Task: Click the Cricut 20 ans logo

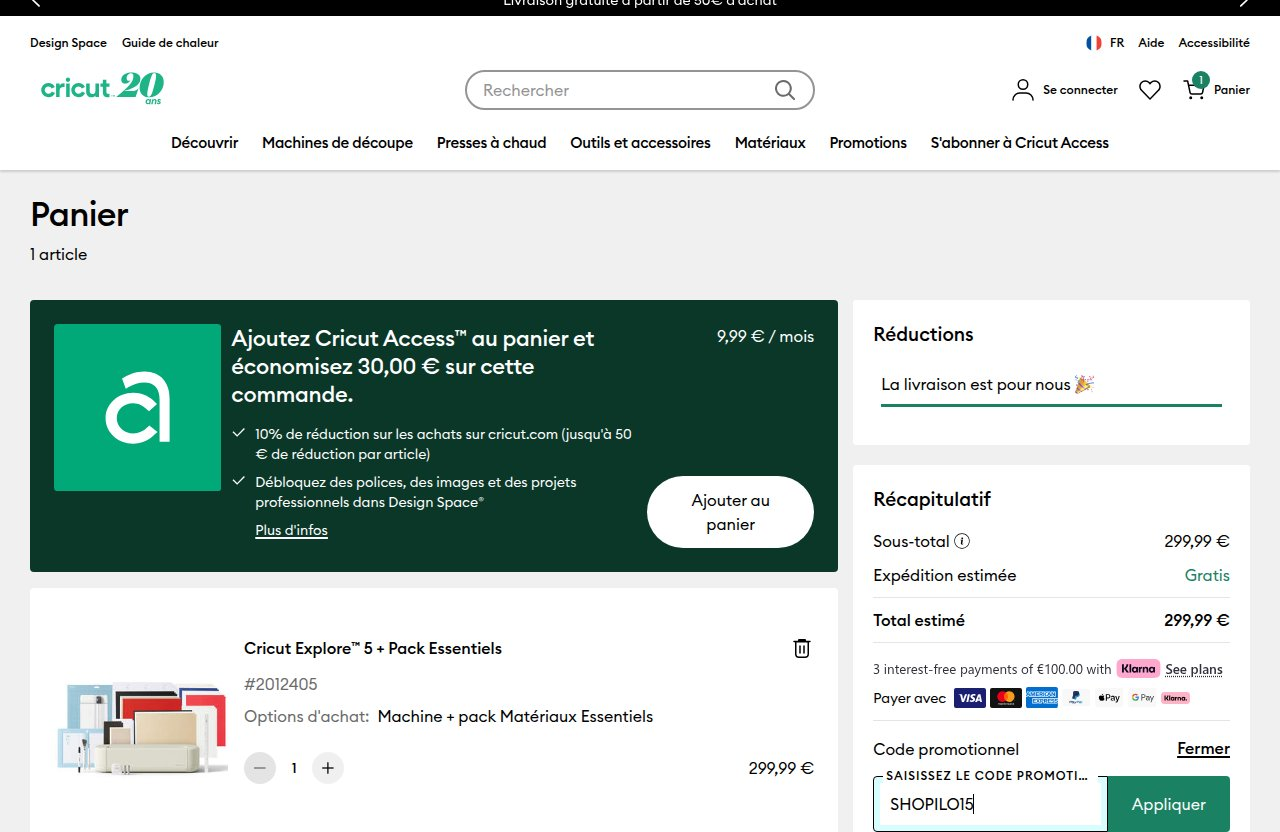Action: point(101,89)
